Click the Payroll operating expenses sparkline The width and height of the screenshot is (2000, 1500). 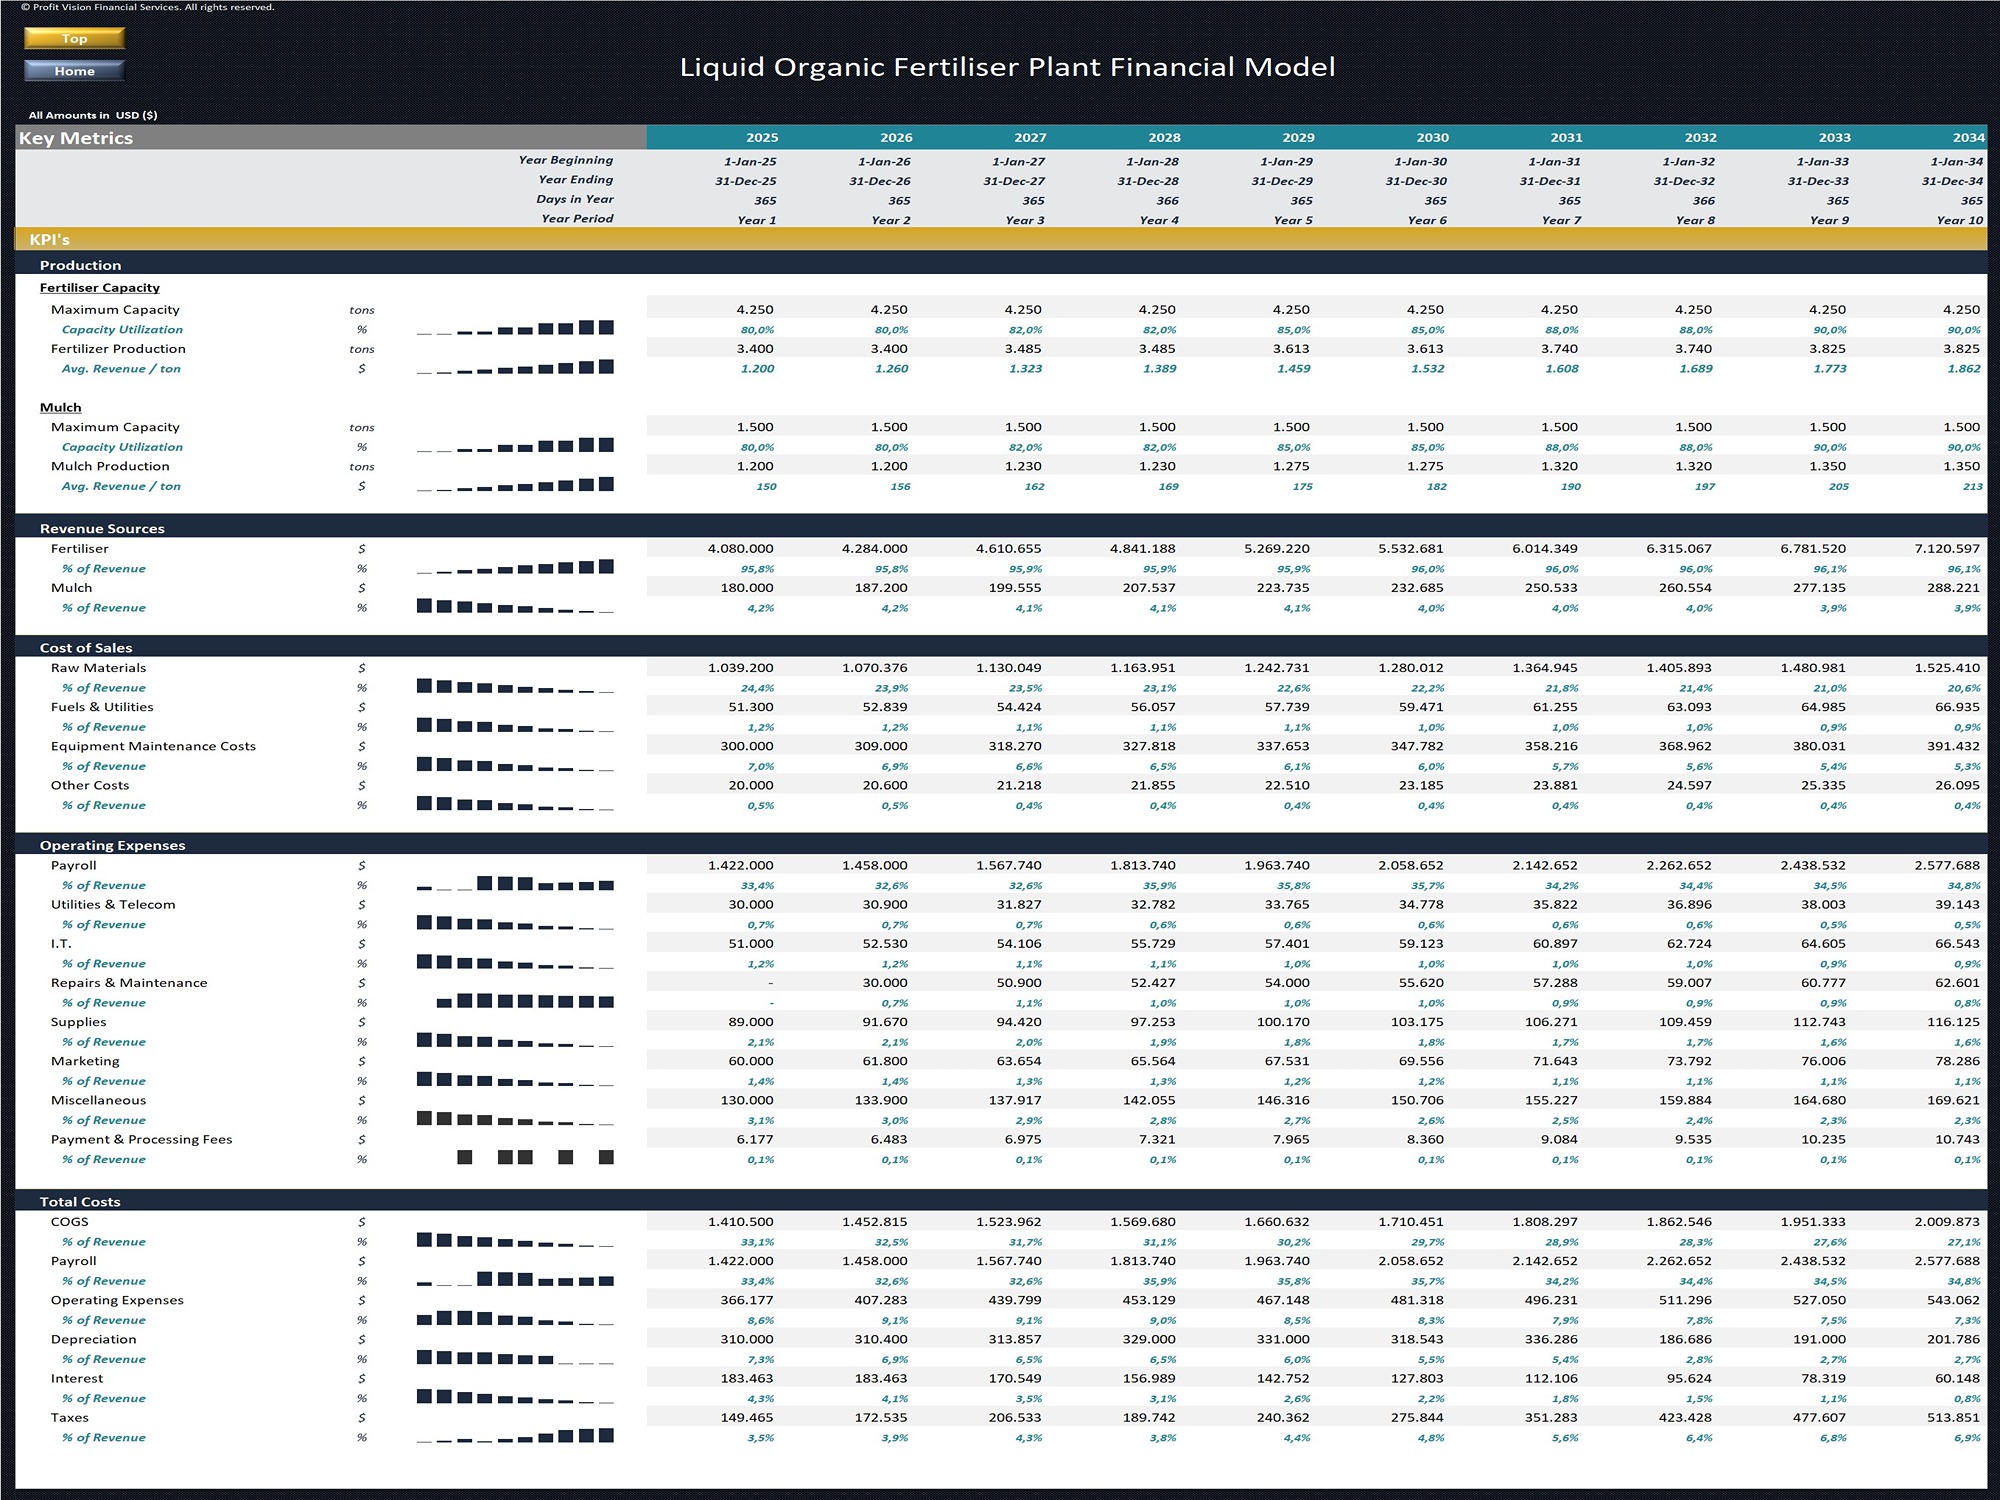(x=515, y=884)
